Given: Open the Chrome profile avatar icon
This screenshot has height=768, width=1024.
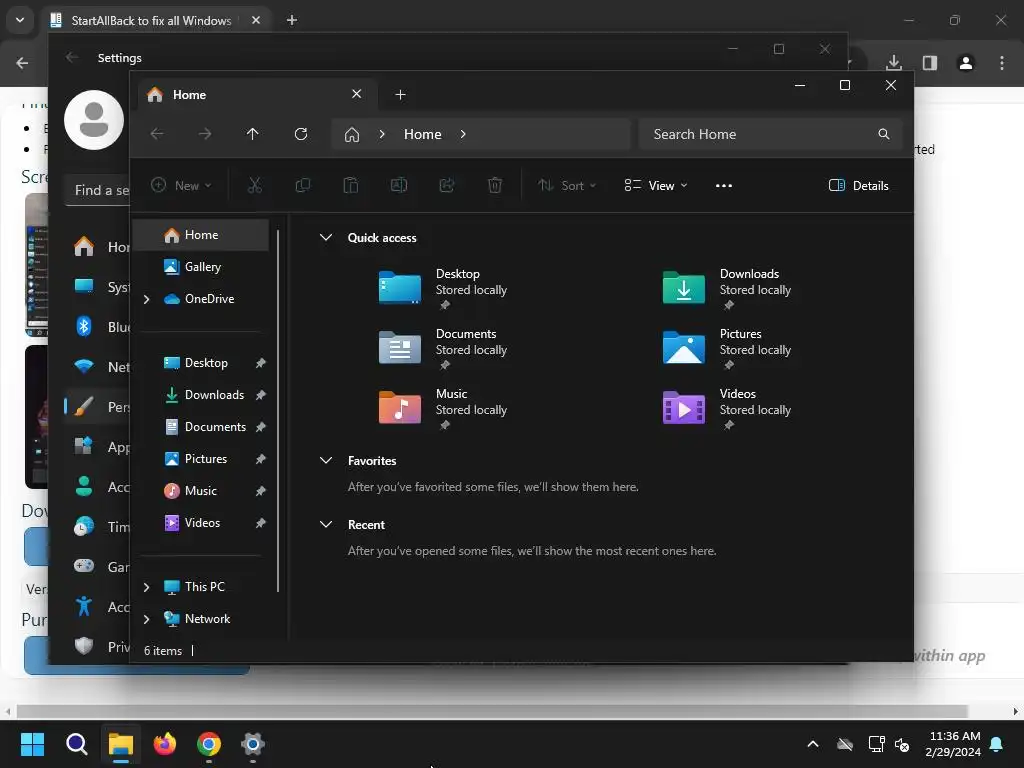Looking at the screenshot, I should [966, 63].
